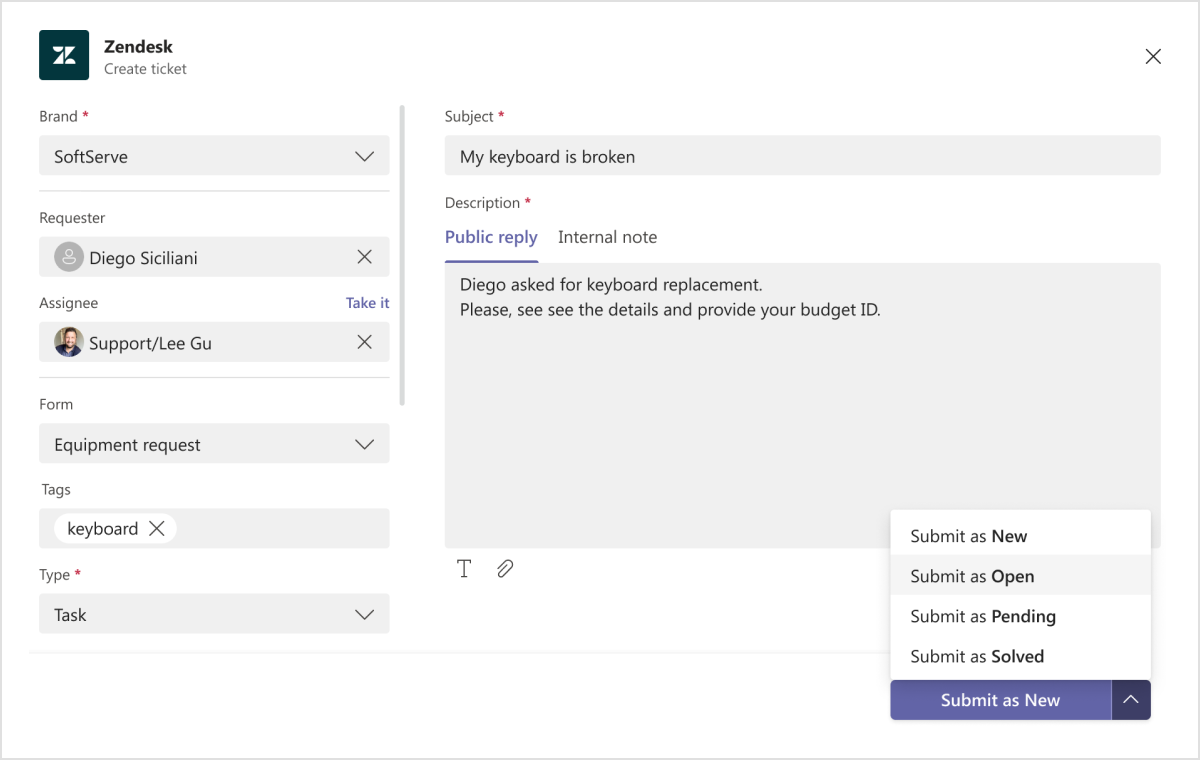
Task: Click the Zendesk logo icon
Action: (64, 55)
